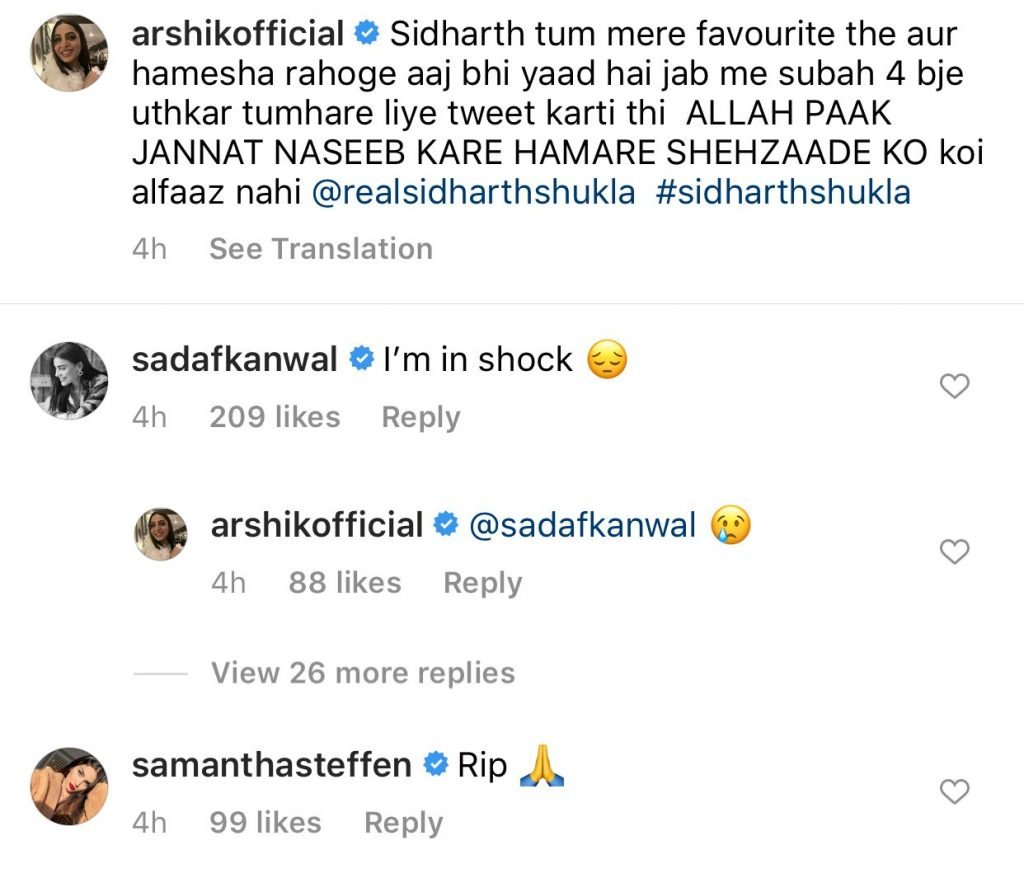Open sadafkanwal's profile avatar
Viewport: 1024px width, 878px height.
[x=68, y=380]
